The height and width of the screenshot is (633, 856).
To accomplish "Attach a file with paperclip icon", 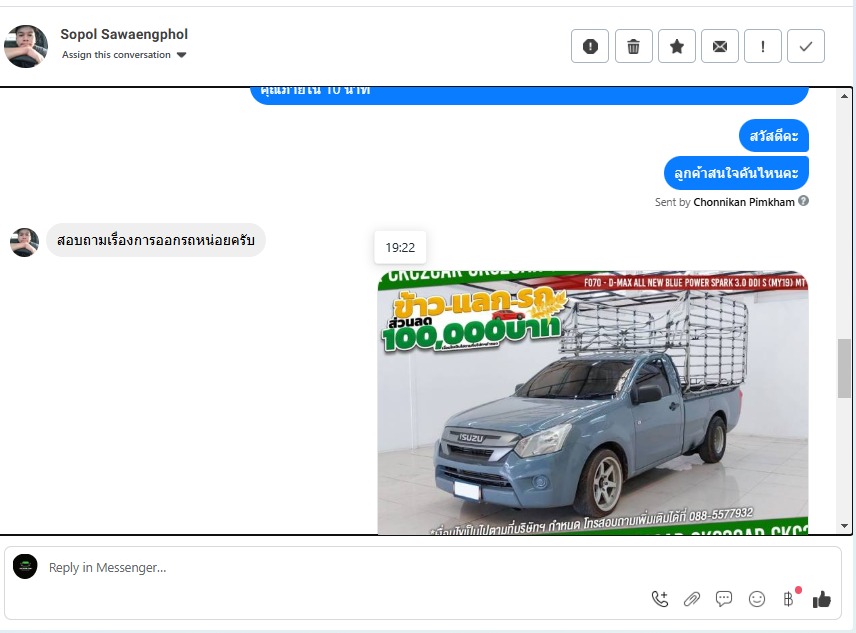I will 692,599.
